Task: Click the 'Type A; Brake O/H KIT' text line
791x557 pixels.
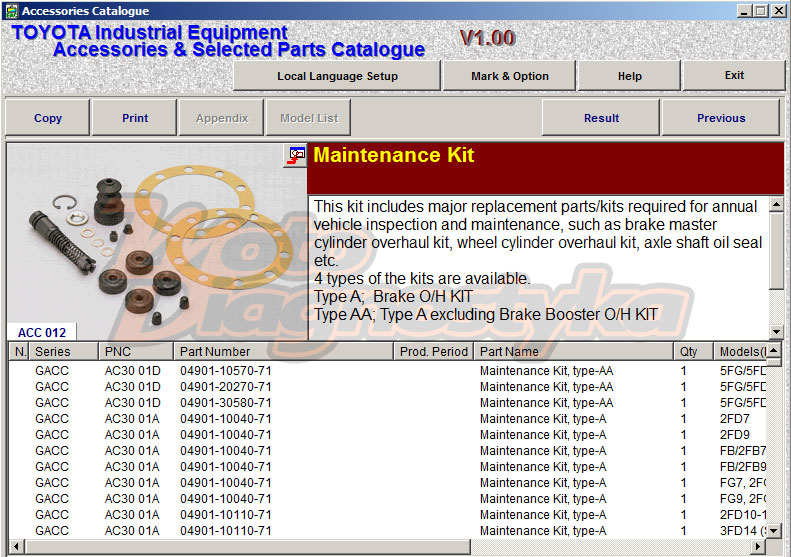Action: 393,297
